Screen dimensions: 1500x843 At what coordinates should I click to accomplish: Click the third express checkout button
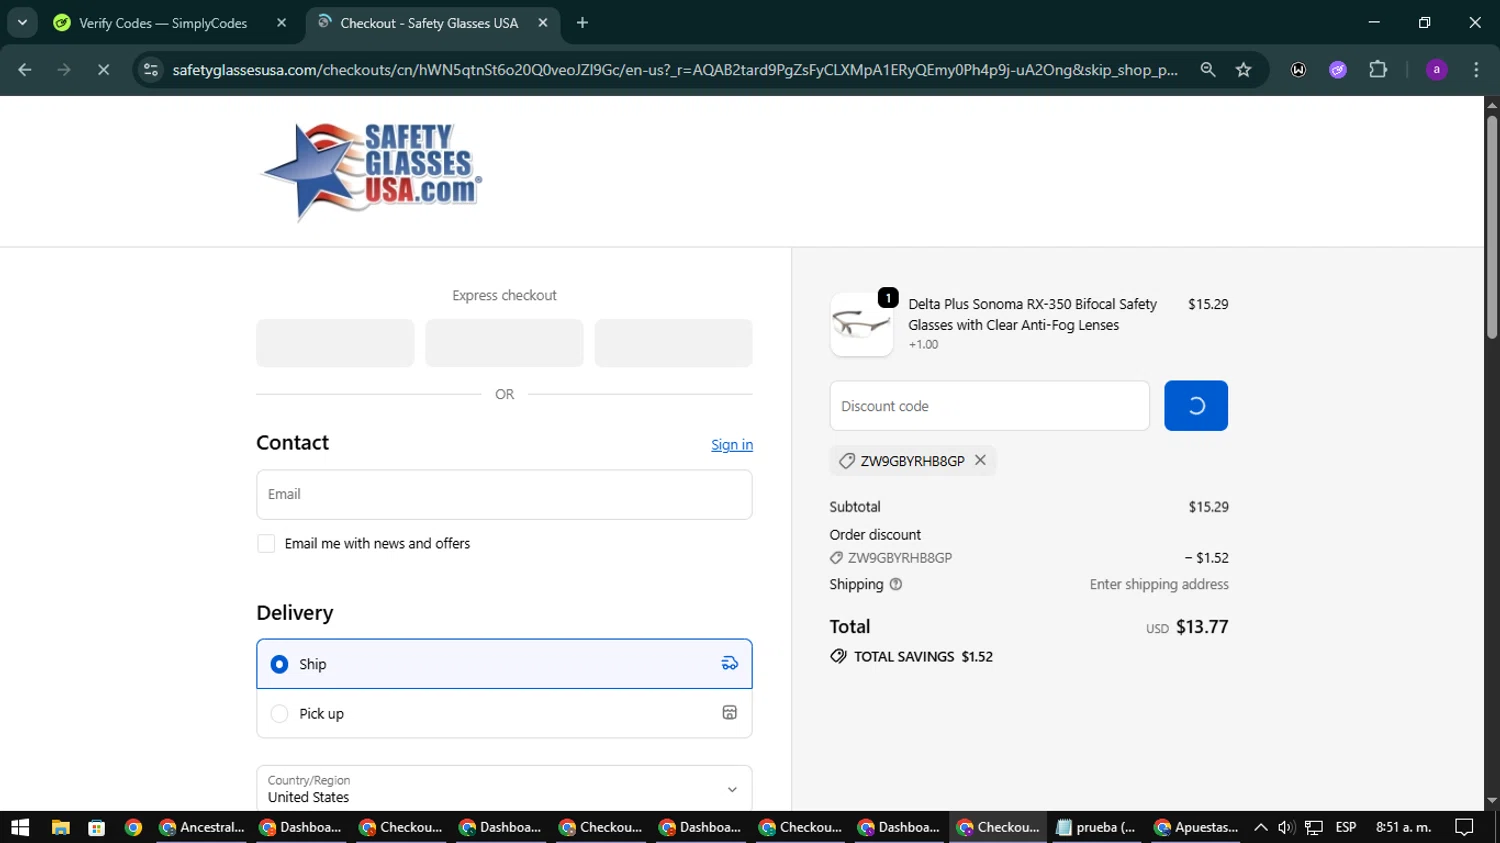click(673, 343)
